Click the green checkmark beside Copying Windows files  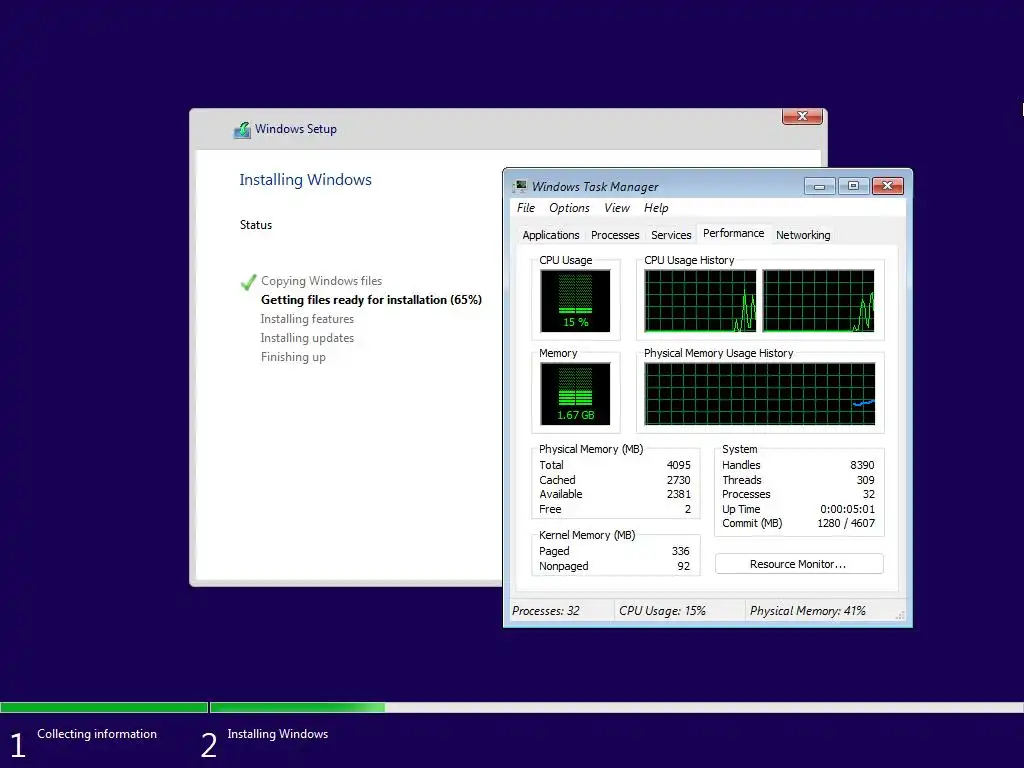pos(248,281)
